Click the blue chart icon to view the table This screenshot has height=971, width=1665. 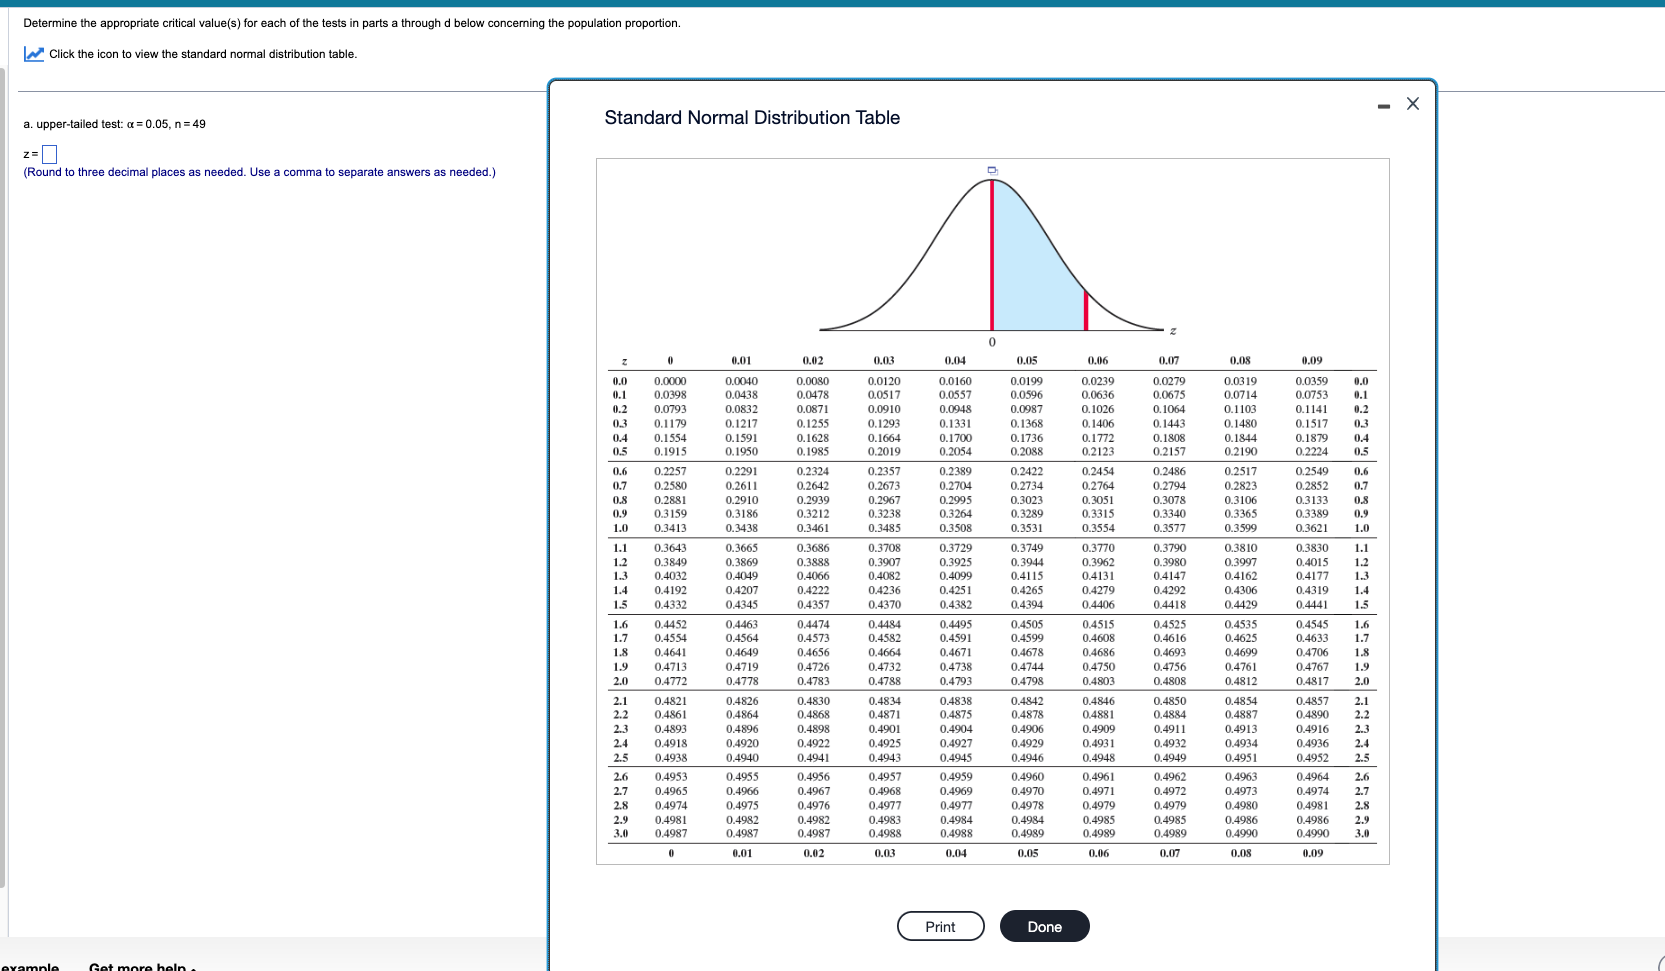click(x=35, y=54)
